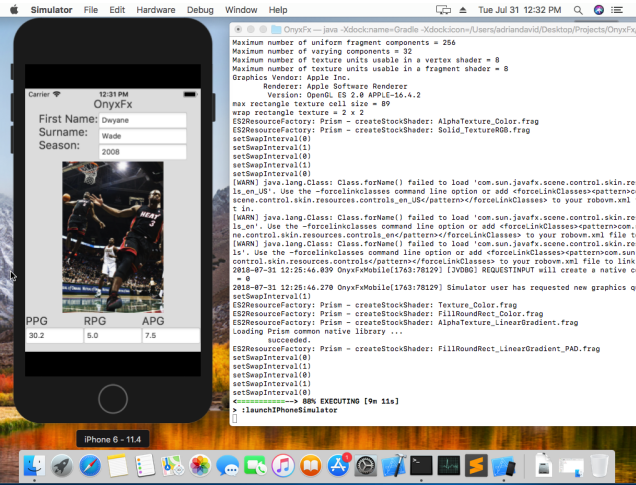Click 'Graphics Vendor: Apple Inc.' terminal line
This screenshot has width=636, height=485.
click(291, 77)
